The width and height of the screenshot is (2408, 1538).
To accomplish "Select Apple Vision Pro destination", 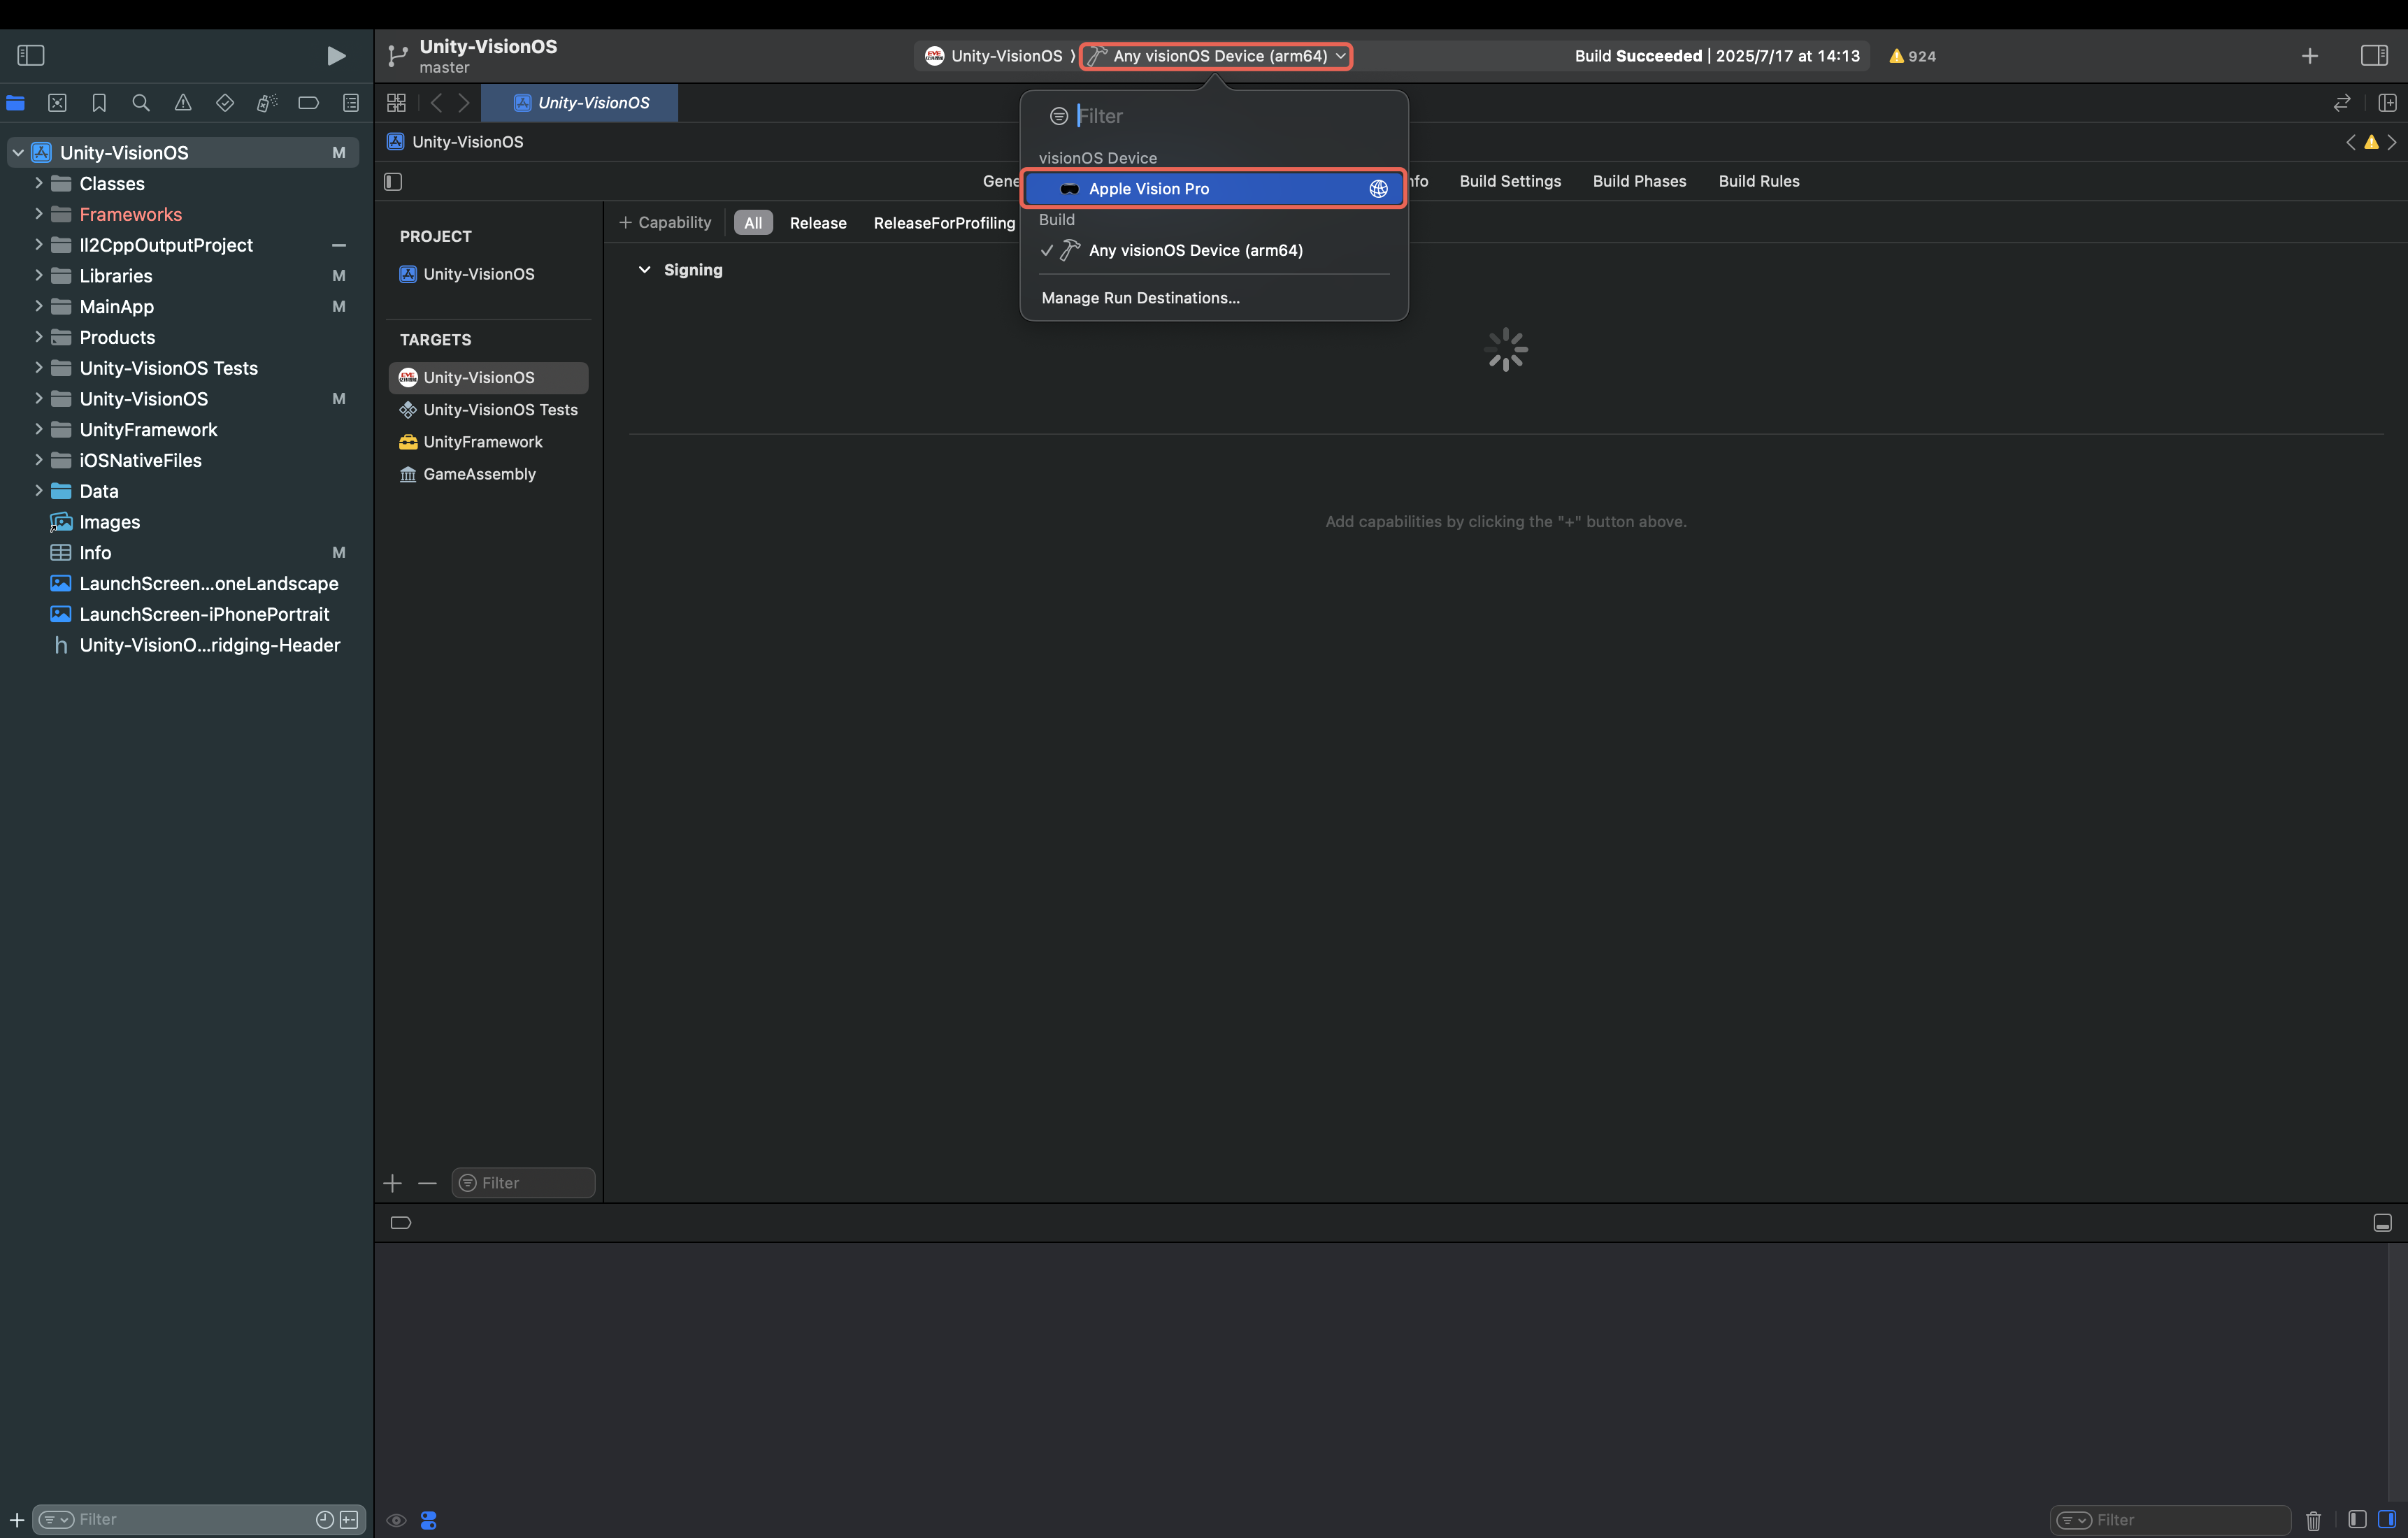I will click(x=1213, y=188).
